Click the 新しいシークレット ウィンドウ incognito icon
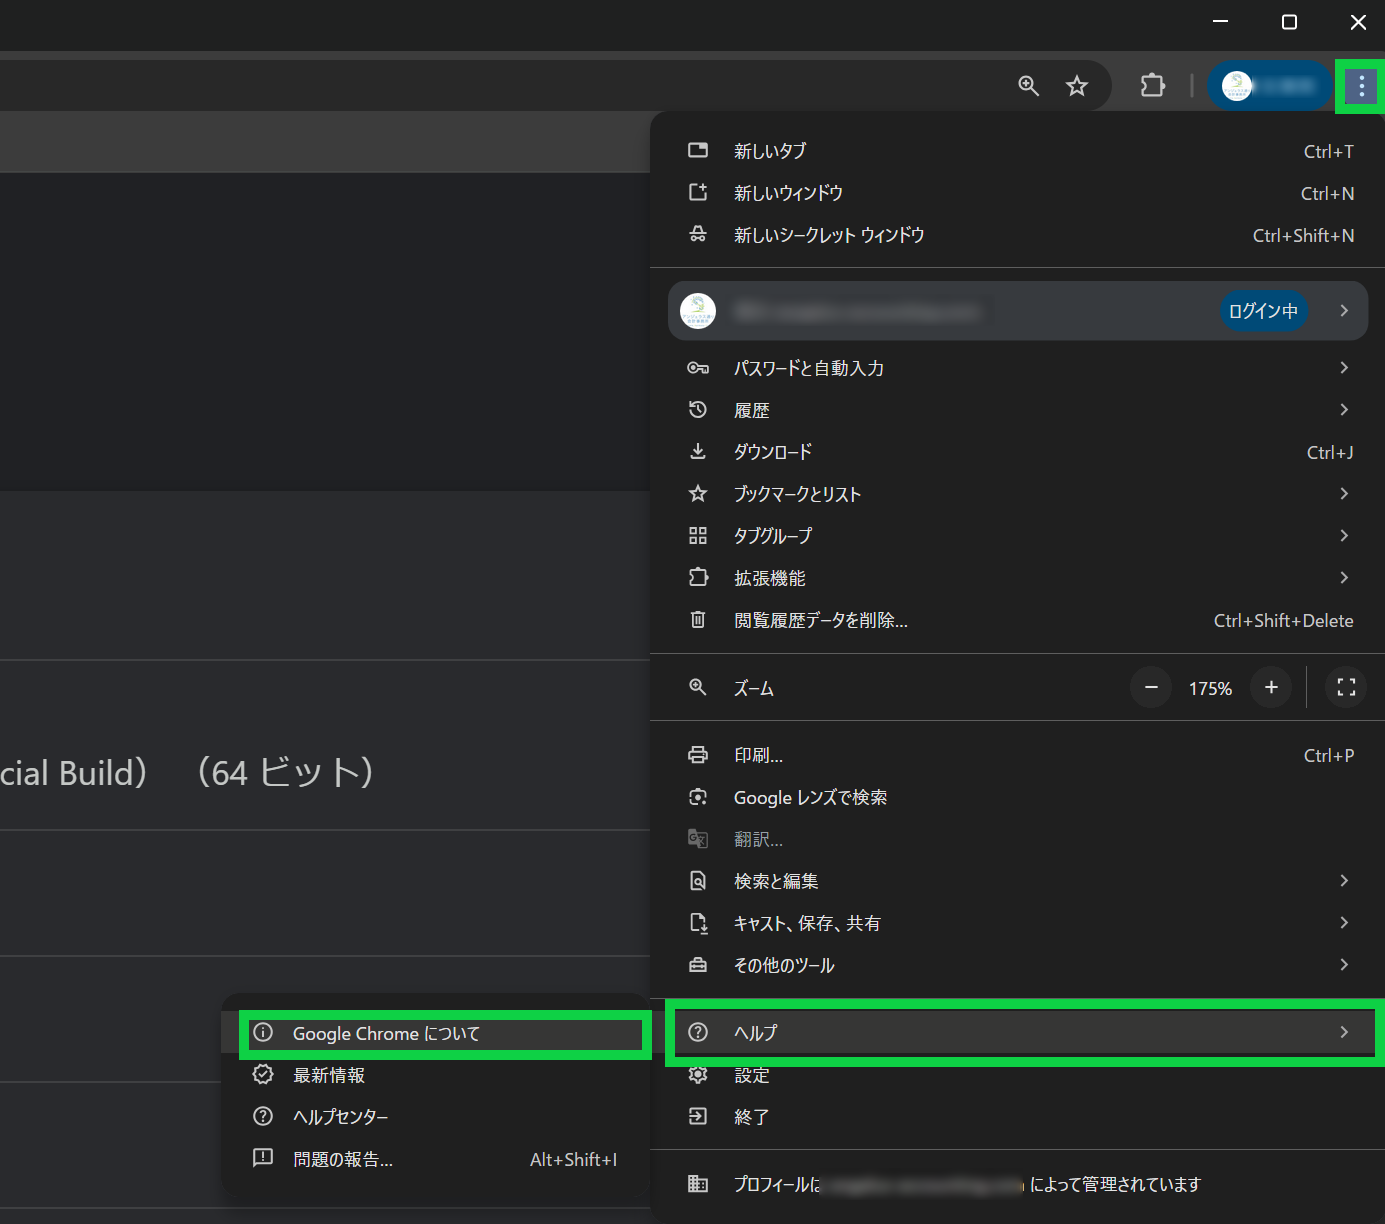The image size is (1385, 1224). tap(698, 235)
